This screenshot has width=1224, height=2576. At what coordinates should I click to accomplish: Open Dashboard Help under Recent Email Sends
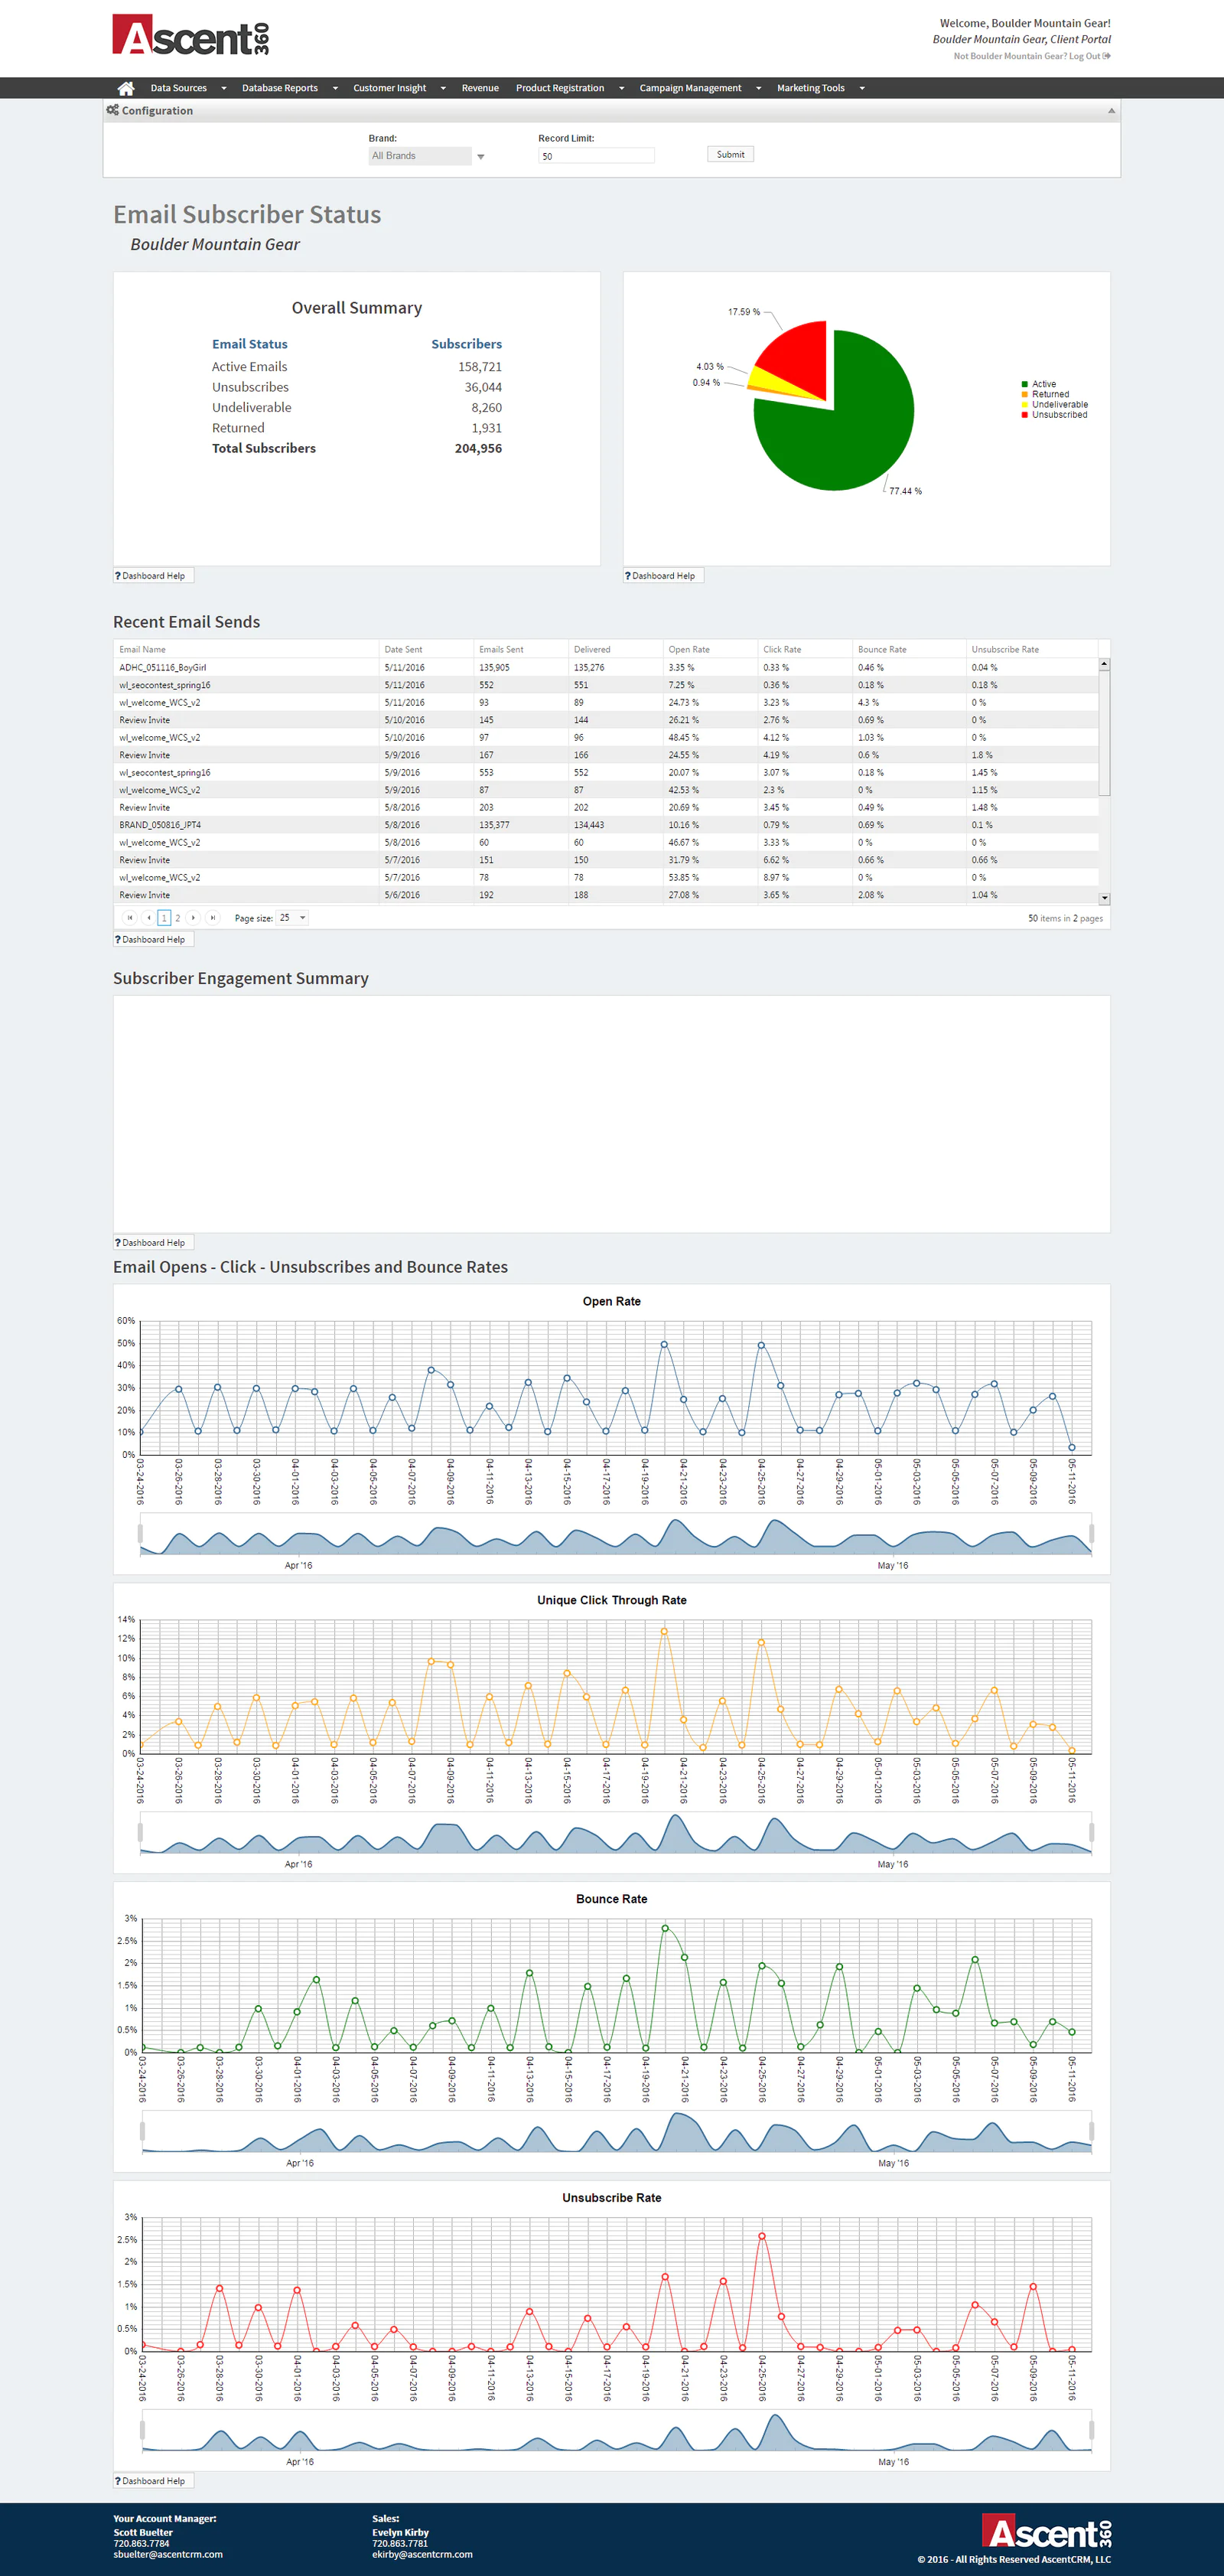click(x=153, y=940)
